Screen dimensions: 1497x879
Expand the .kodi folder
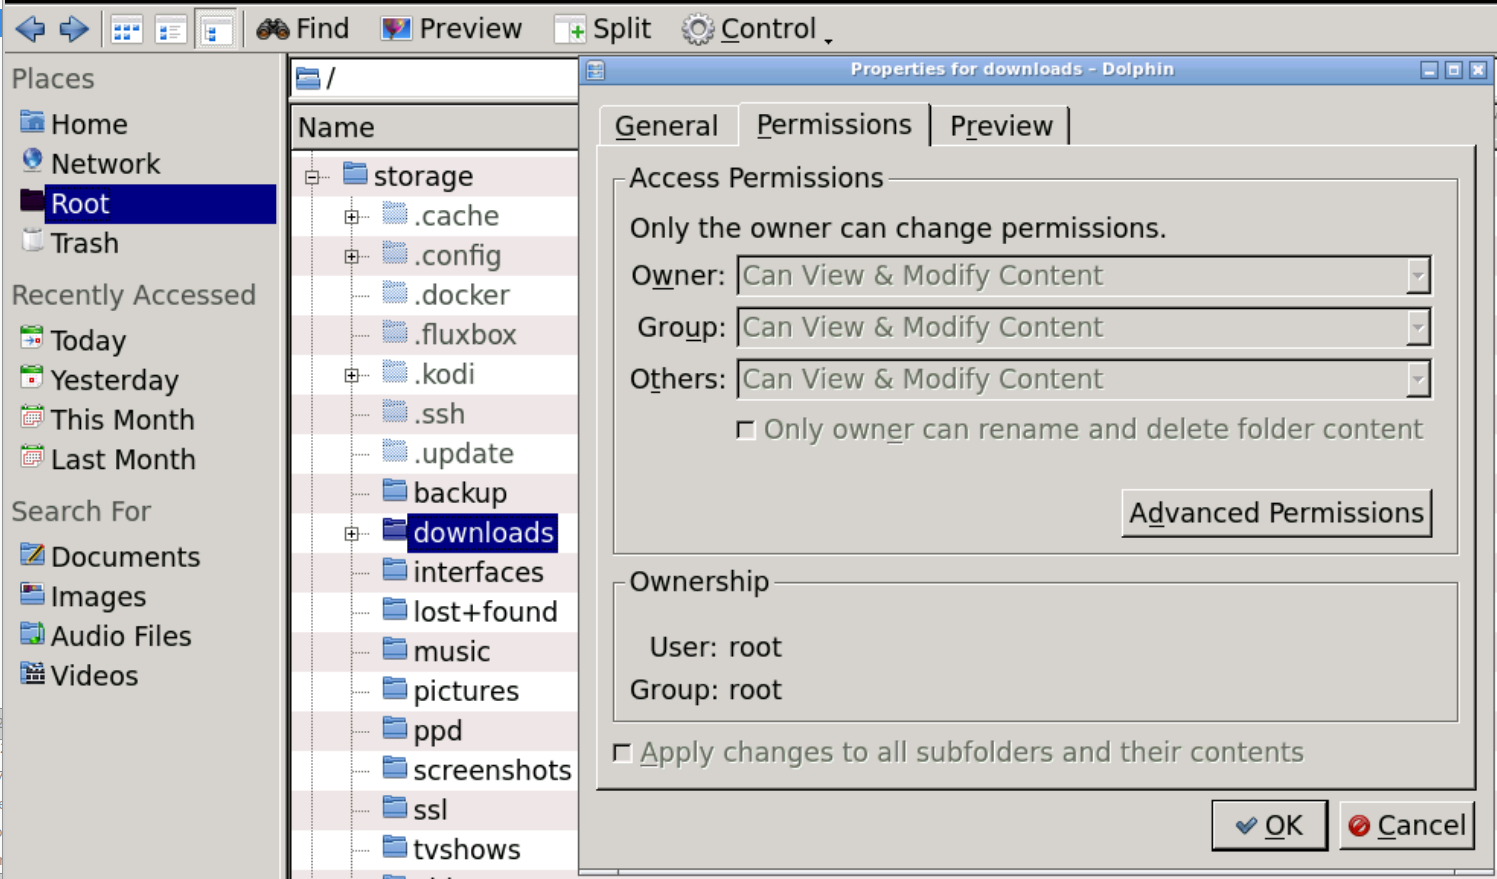(352, 376)
